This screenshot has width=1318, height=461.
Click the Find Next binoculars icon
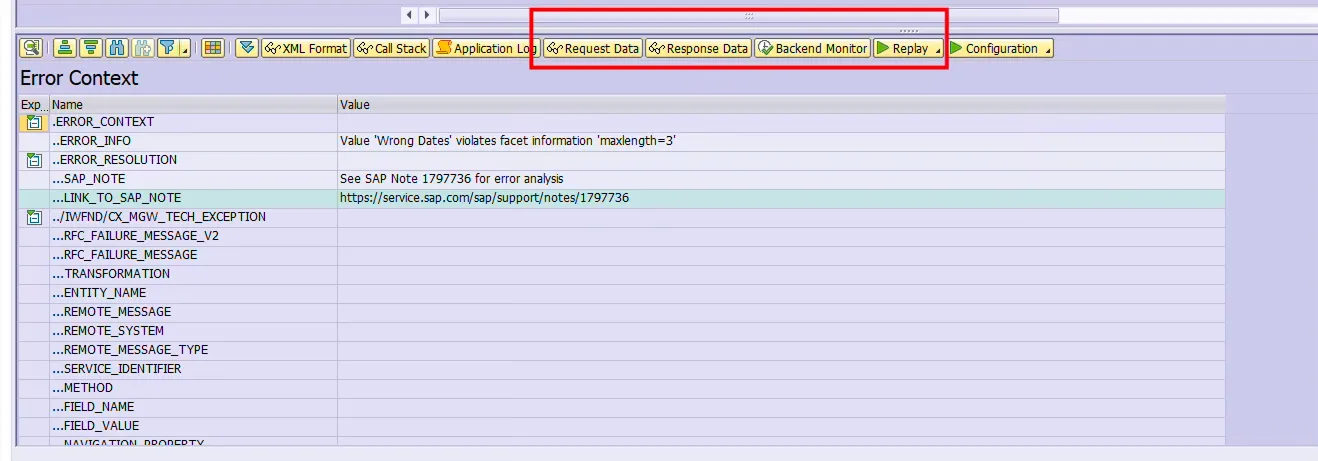pos(142,48)
